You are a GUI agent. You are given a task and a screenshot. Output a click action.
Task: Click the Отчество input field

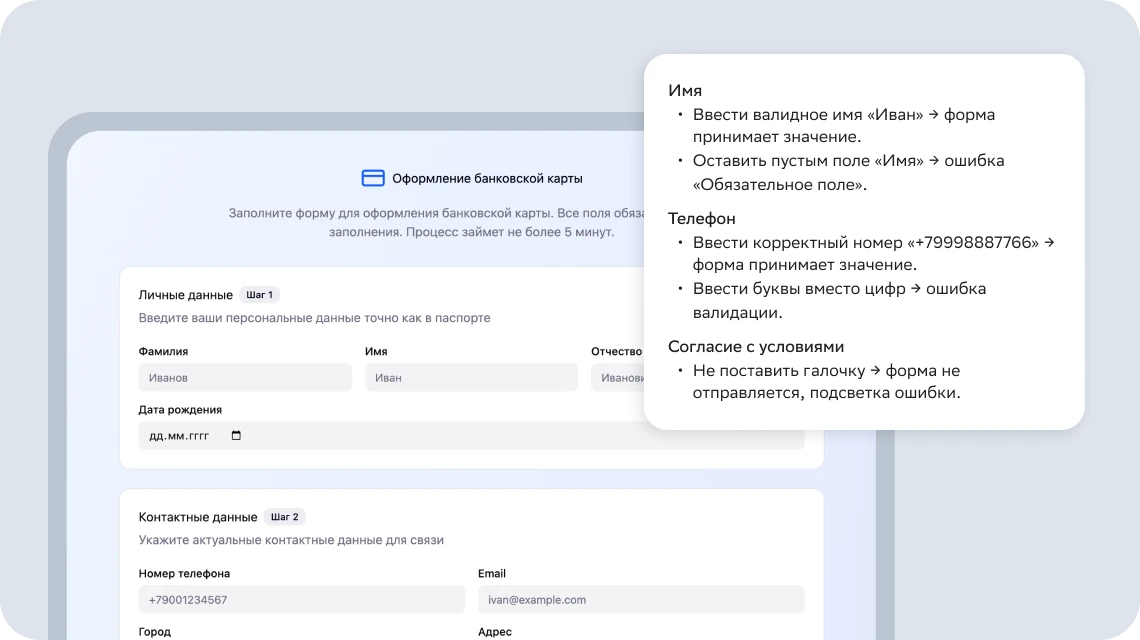coord(617,378)
